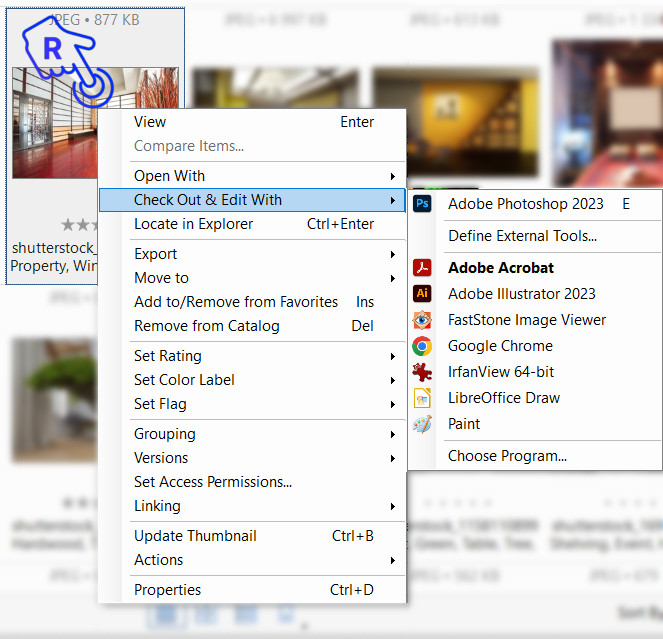Click the Adobe Acrobat red icon
Image resolution: width=663 pixels, height=639 pixels.
point(422,268)
